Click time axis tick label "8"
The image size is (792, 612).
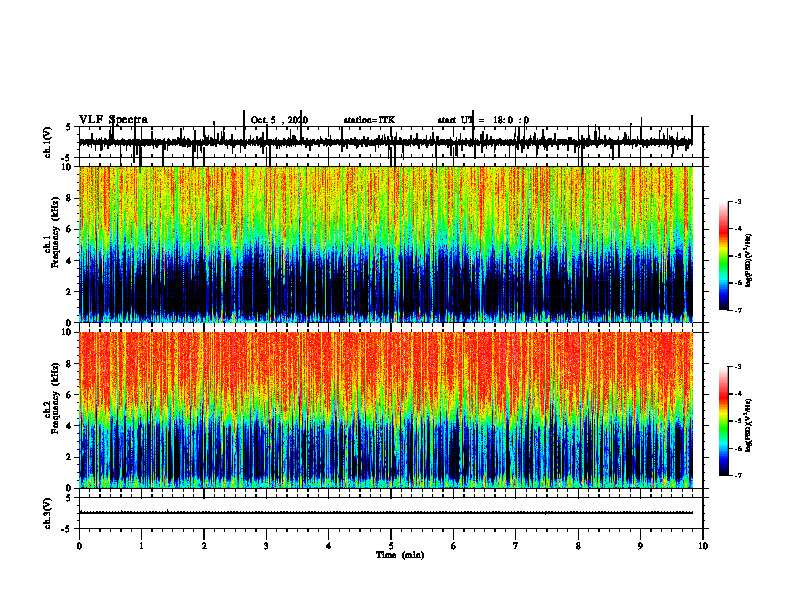(578, 546)
